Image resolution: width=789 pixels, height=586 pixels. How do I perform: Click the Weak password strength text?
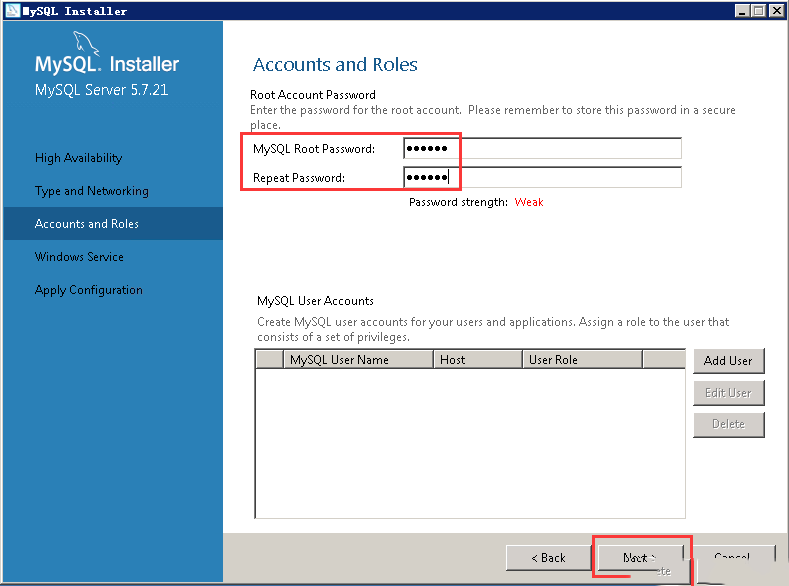[x=529, y=202]
